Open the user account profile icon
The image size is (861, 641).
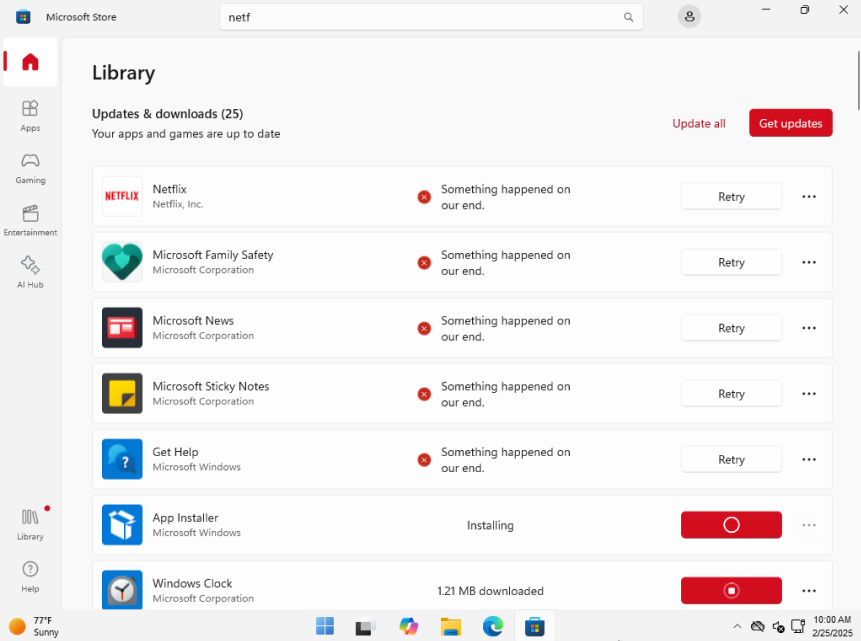point(689,16)
